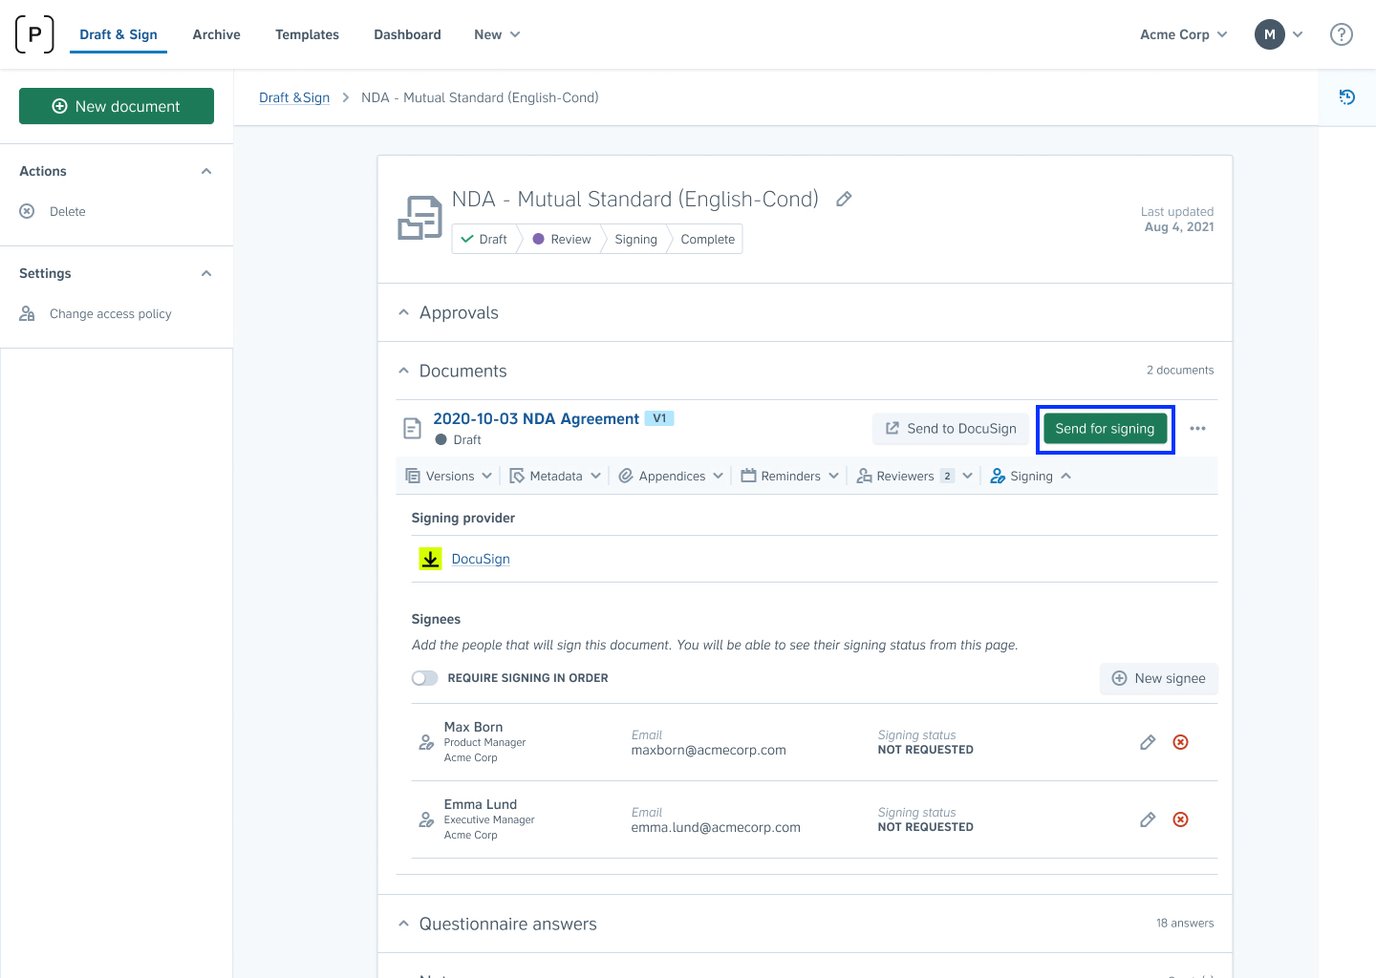Open the Versions dropdown
This screenshot has width=1376, height=978.
448,475
